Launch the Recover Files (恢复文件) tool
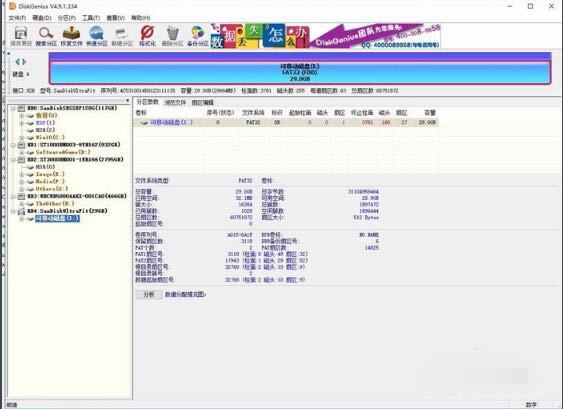 coord(71,36)
